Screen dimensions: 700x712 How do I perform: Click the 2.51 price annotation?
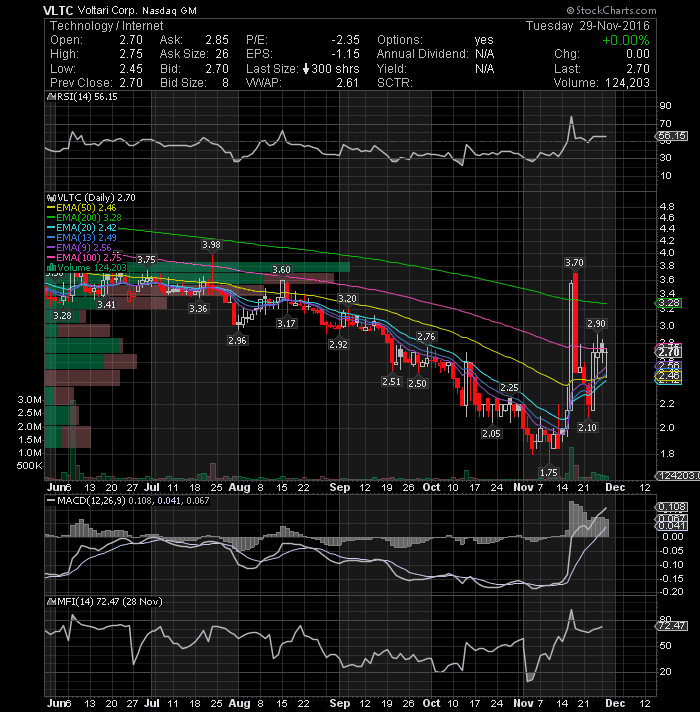tap(392, 382)
